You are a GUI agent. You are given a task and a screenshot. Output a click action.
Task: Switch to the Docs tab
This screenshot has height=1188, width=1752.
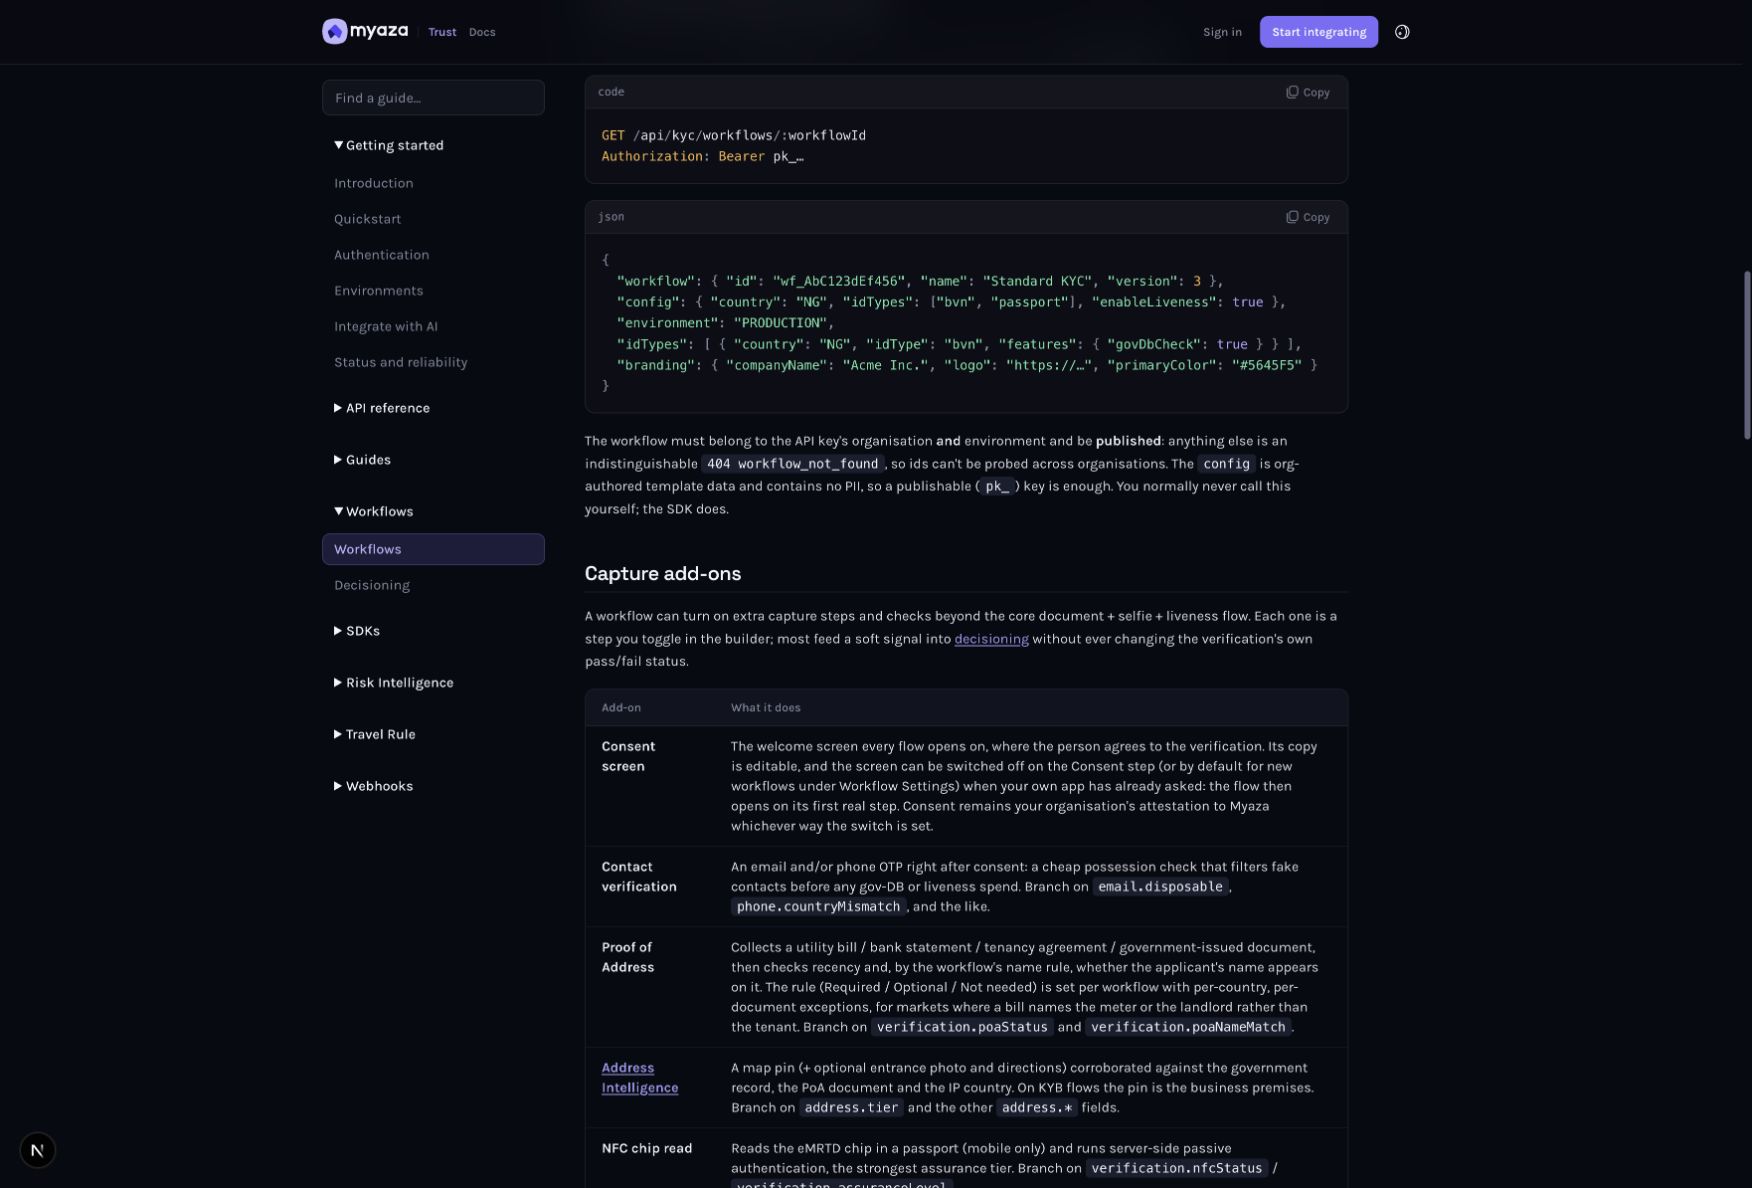[x=482, y=32]
